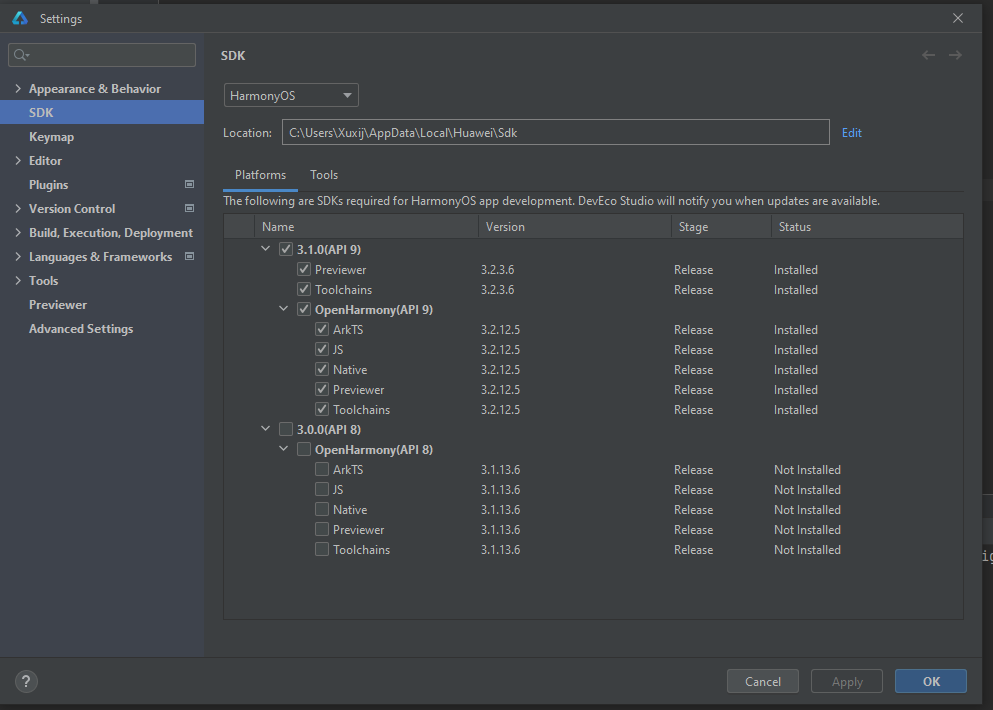Image resolution: width=993 pixels, height=710 pixels.
Task: Click 'Not Installed' status of ArkTS row
Action: 807,469
